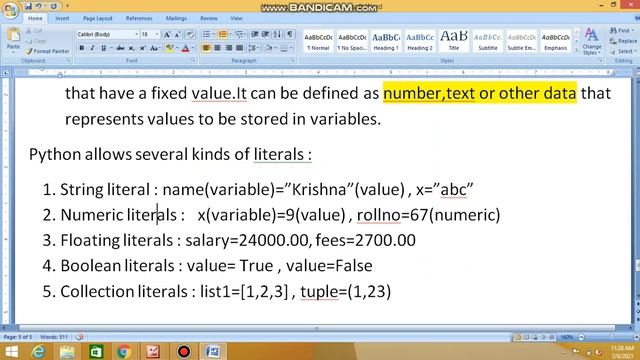
Task: Shrink the font size
Action: 178,35
